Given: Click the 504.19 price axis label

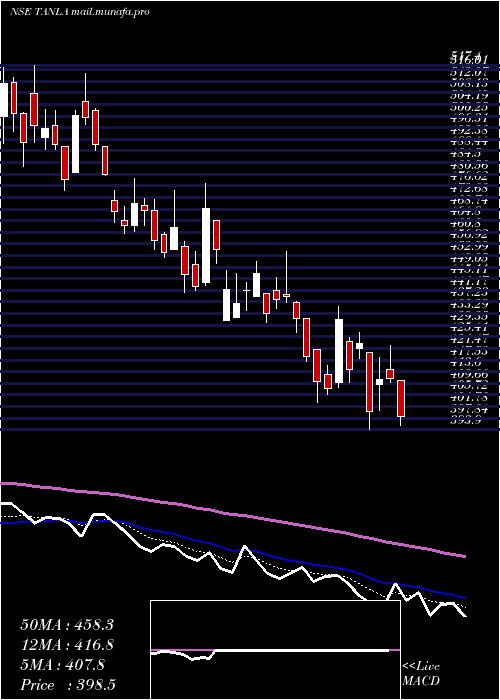Looking at the screenshot, I should tap(469, 96).
